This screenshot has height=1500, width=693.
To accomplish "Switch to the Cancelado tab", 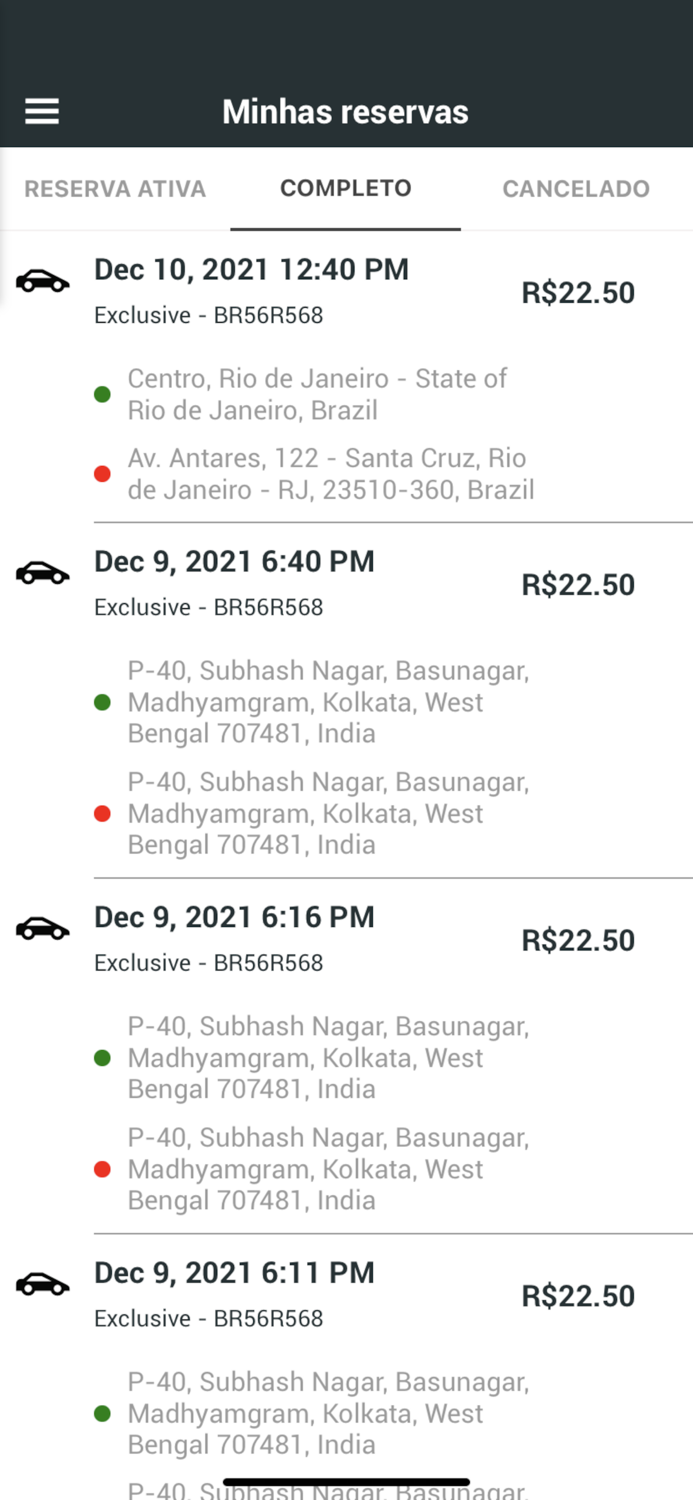I will point(576,189).
